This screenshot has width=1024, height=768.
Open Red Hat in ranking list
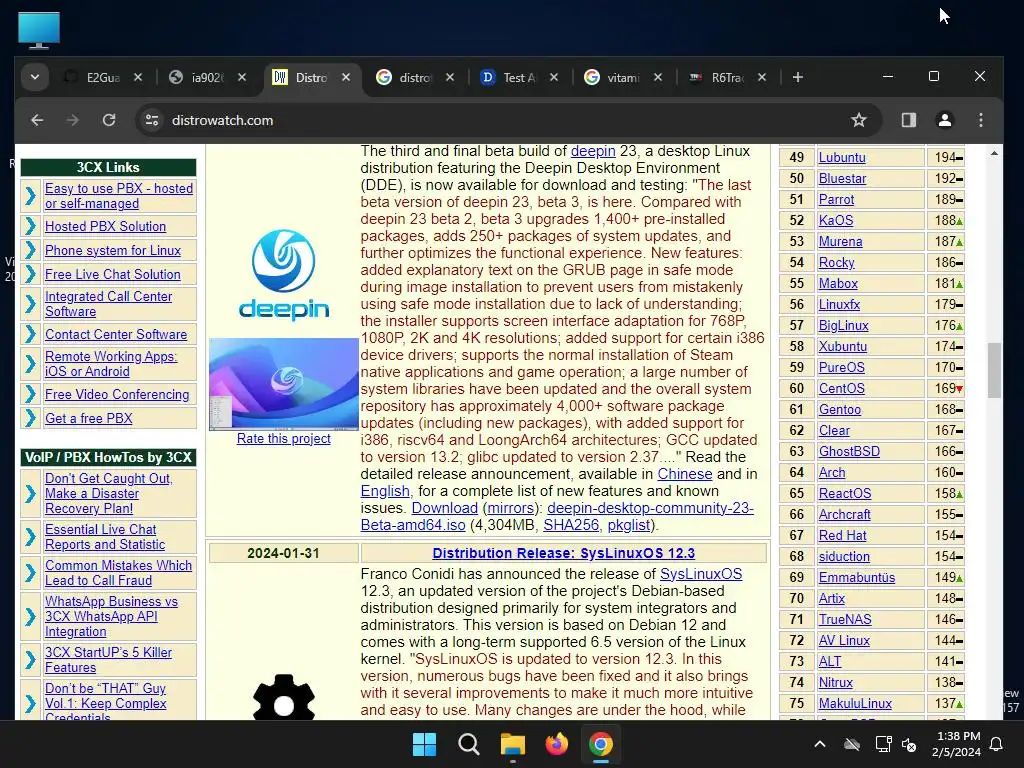click(842, 536)
